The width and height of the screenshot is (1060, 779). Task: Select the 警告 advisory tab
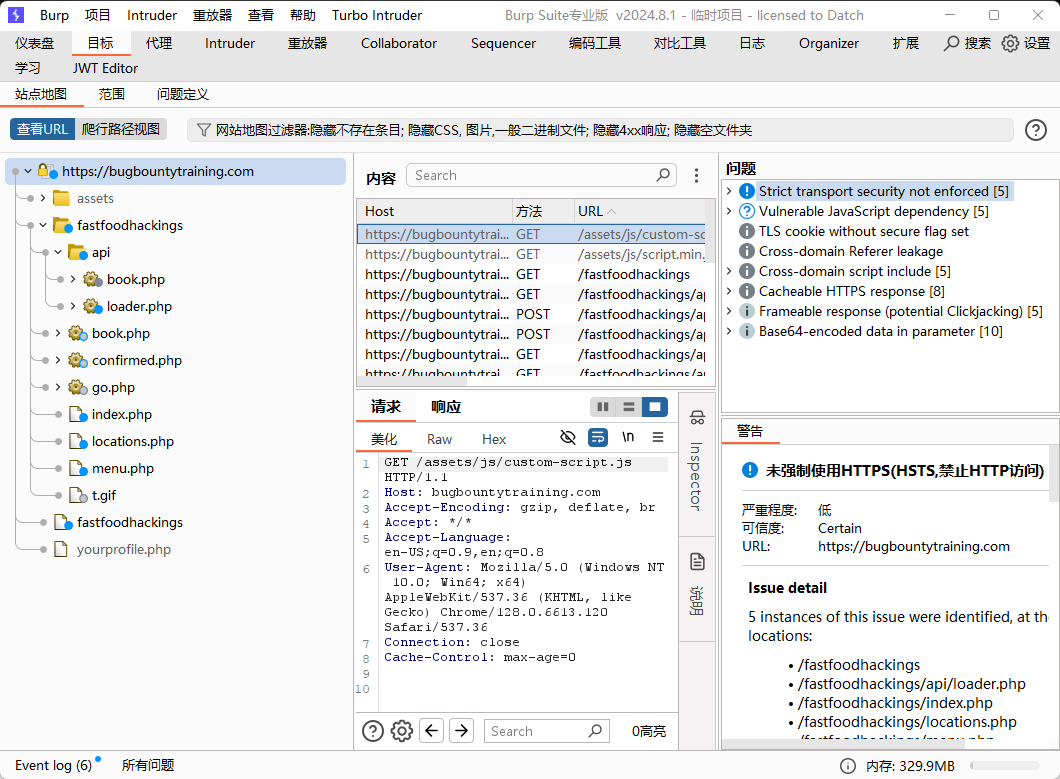click(x=750, y=431)
